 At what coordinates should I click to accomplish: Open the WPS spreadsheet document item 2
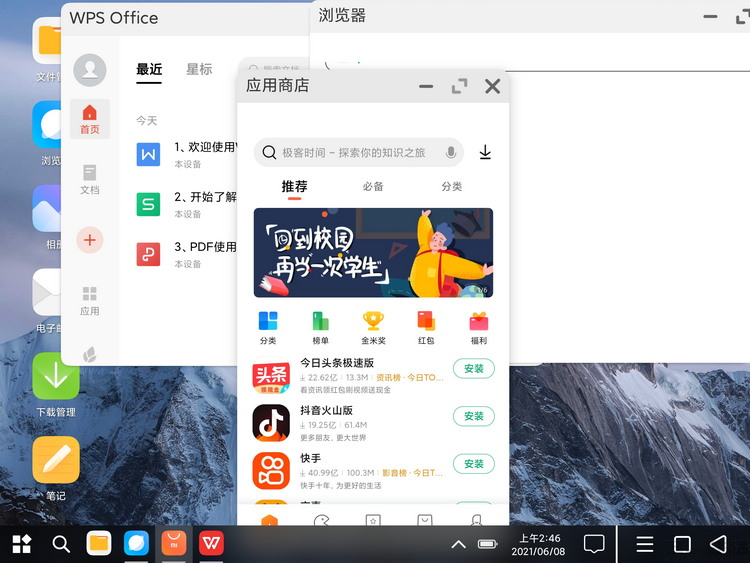(187, 204)
